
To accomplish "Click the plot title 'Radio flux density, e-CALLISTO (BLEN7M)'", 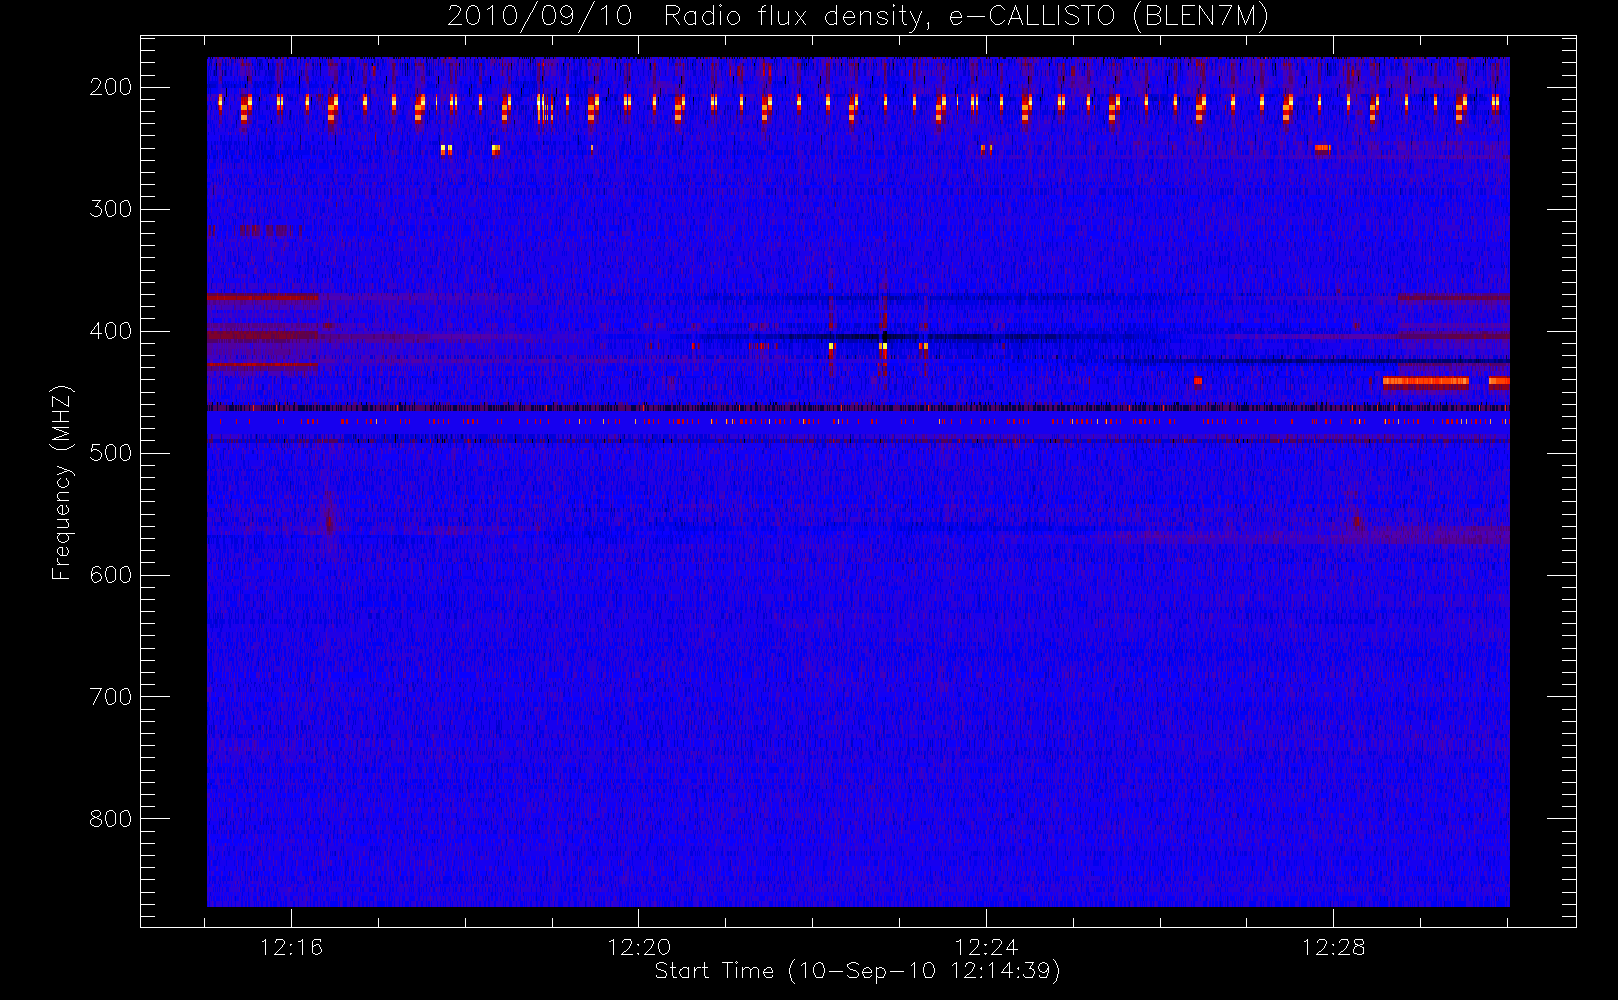I will coord(966,17).
